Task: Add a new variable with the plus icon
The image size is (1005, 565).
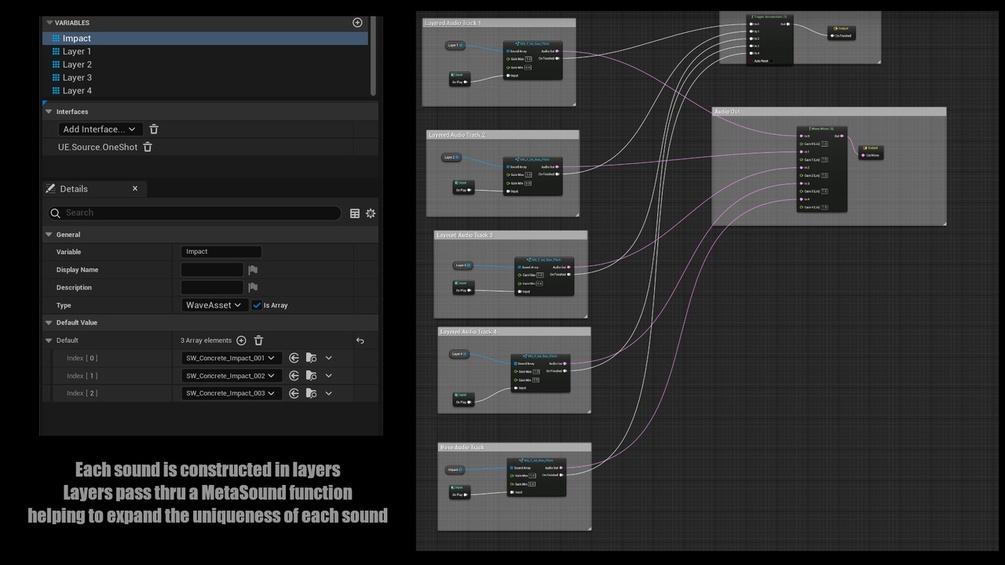Action: pos(358,22)
